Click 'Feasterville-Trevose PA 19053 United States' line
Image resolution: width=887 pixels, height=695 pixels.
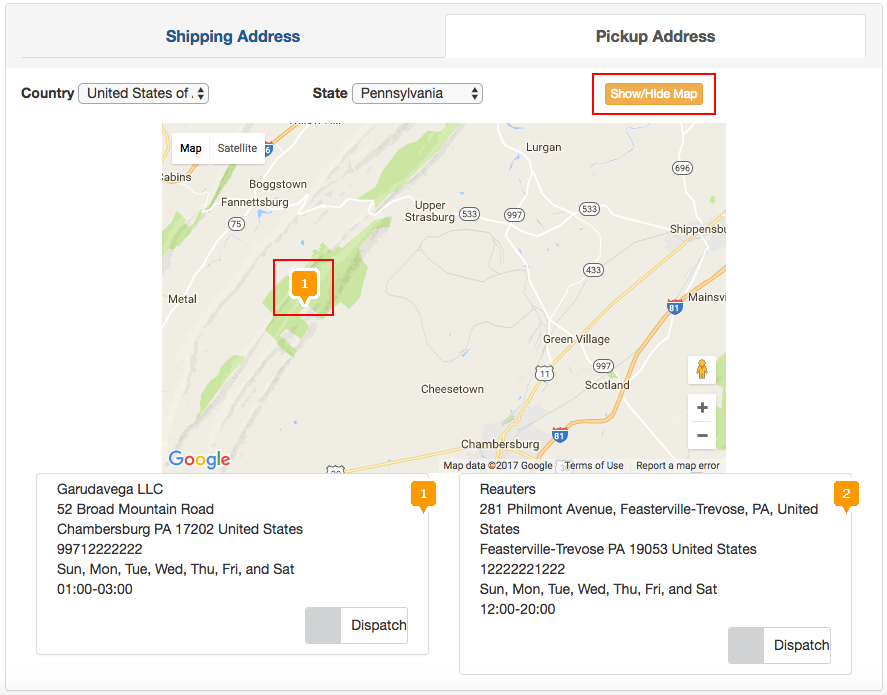click(618, 549)
